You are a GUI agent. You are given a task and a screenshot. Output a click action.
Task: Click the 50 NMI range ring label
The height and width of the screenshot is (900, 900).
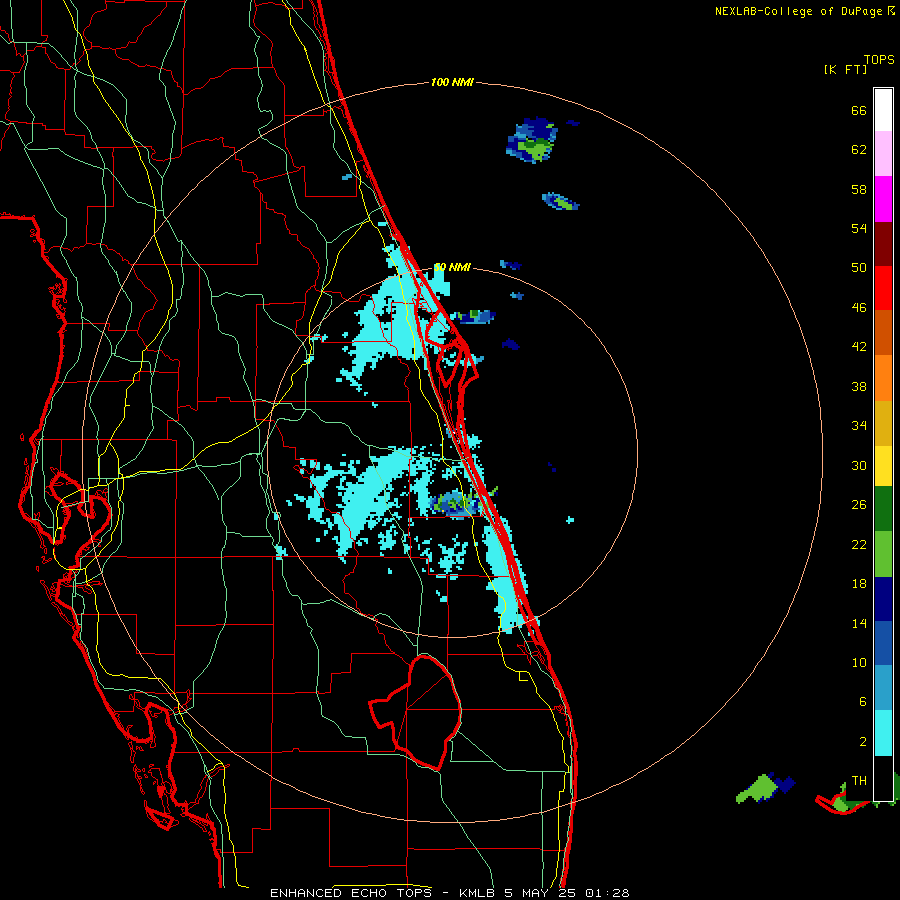[x=452, y=267]
